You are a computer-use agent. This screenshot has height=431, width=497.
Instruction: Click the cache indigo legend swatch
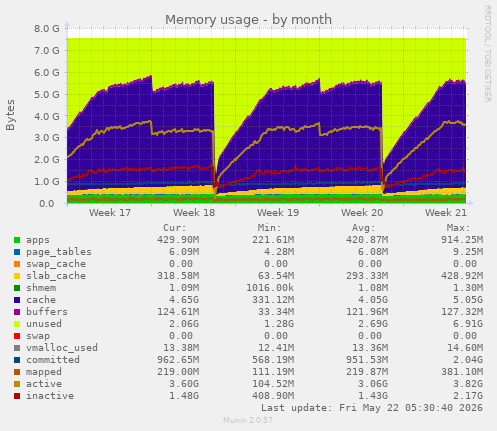tap(17, 300)
